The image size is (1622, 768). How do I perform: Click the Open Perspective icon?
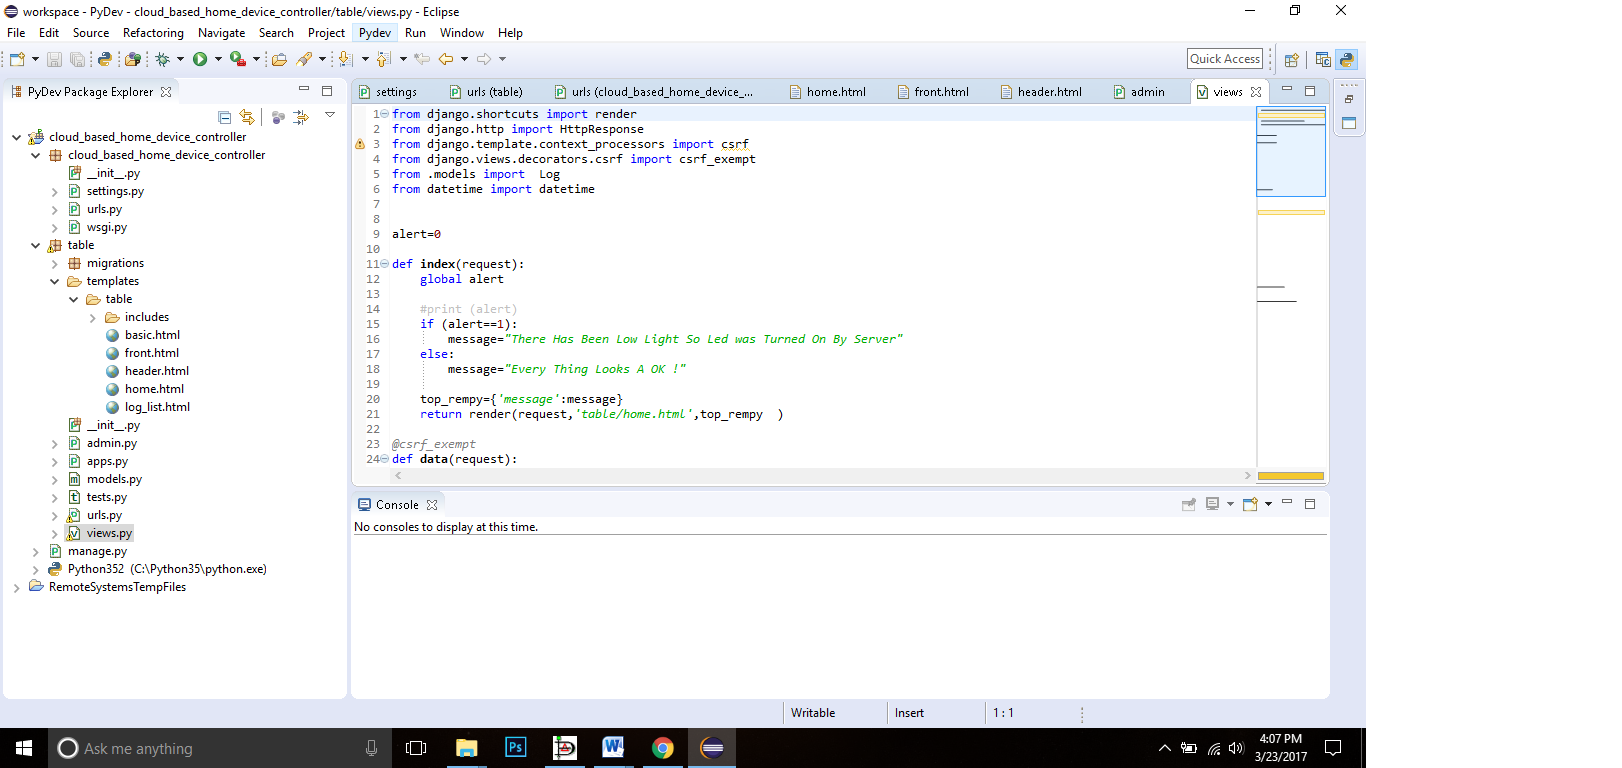pos(1291,59)
